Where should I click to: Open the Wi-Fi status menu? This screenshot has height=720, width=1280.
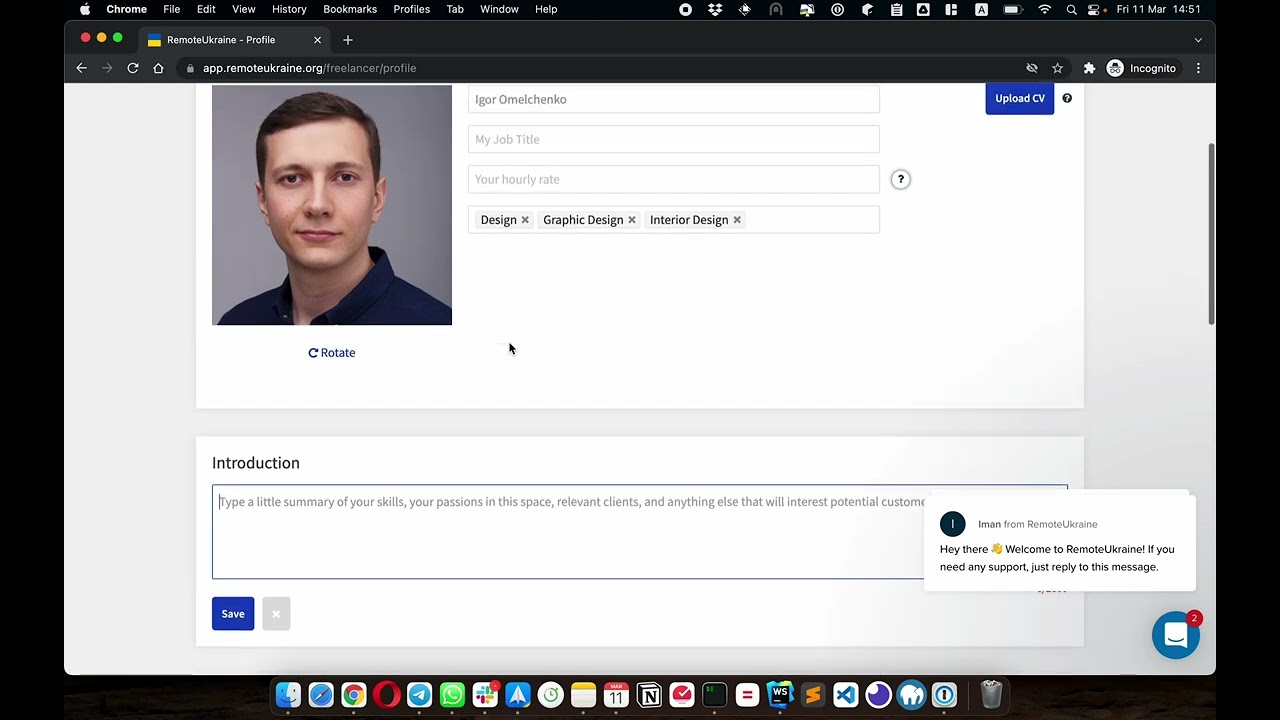click(x=1044, y=9)
